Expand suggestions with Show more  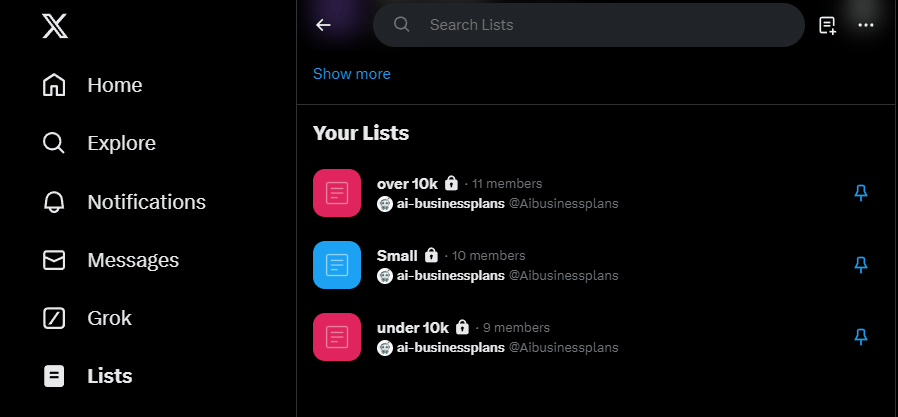pyautogui.click(x=352, y=74)
